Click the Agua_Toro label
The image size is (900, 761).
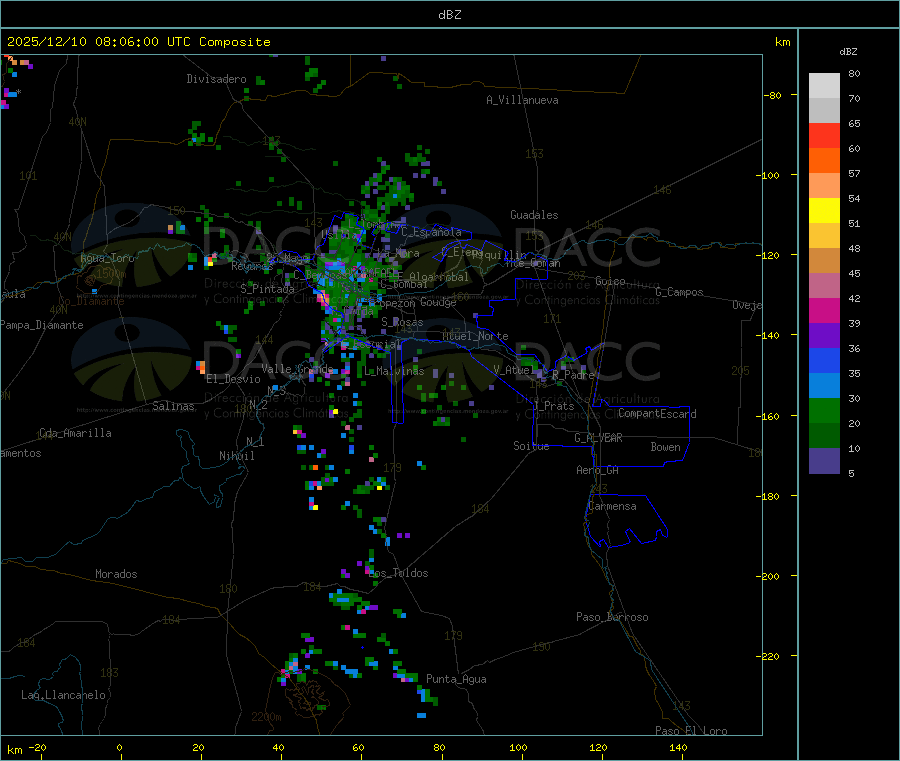(x=107, y=258)
